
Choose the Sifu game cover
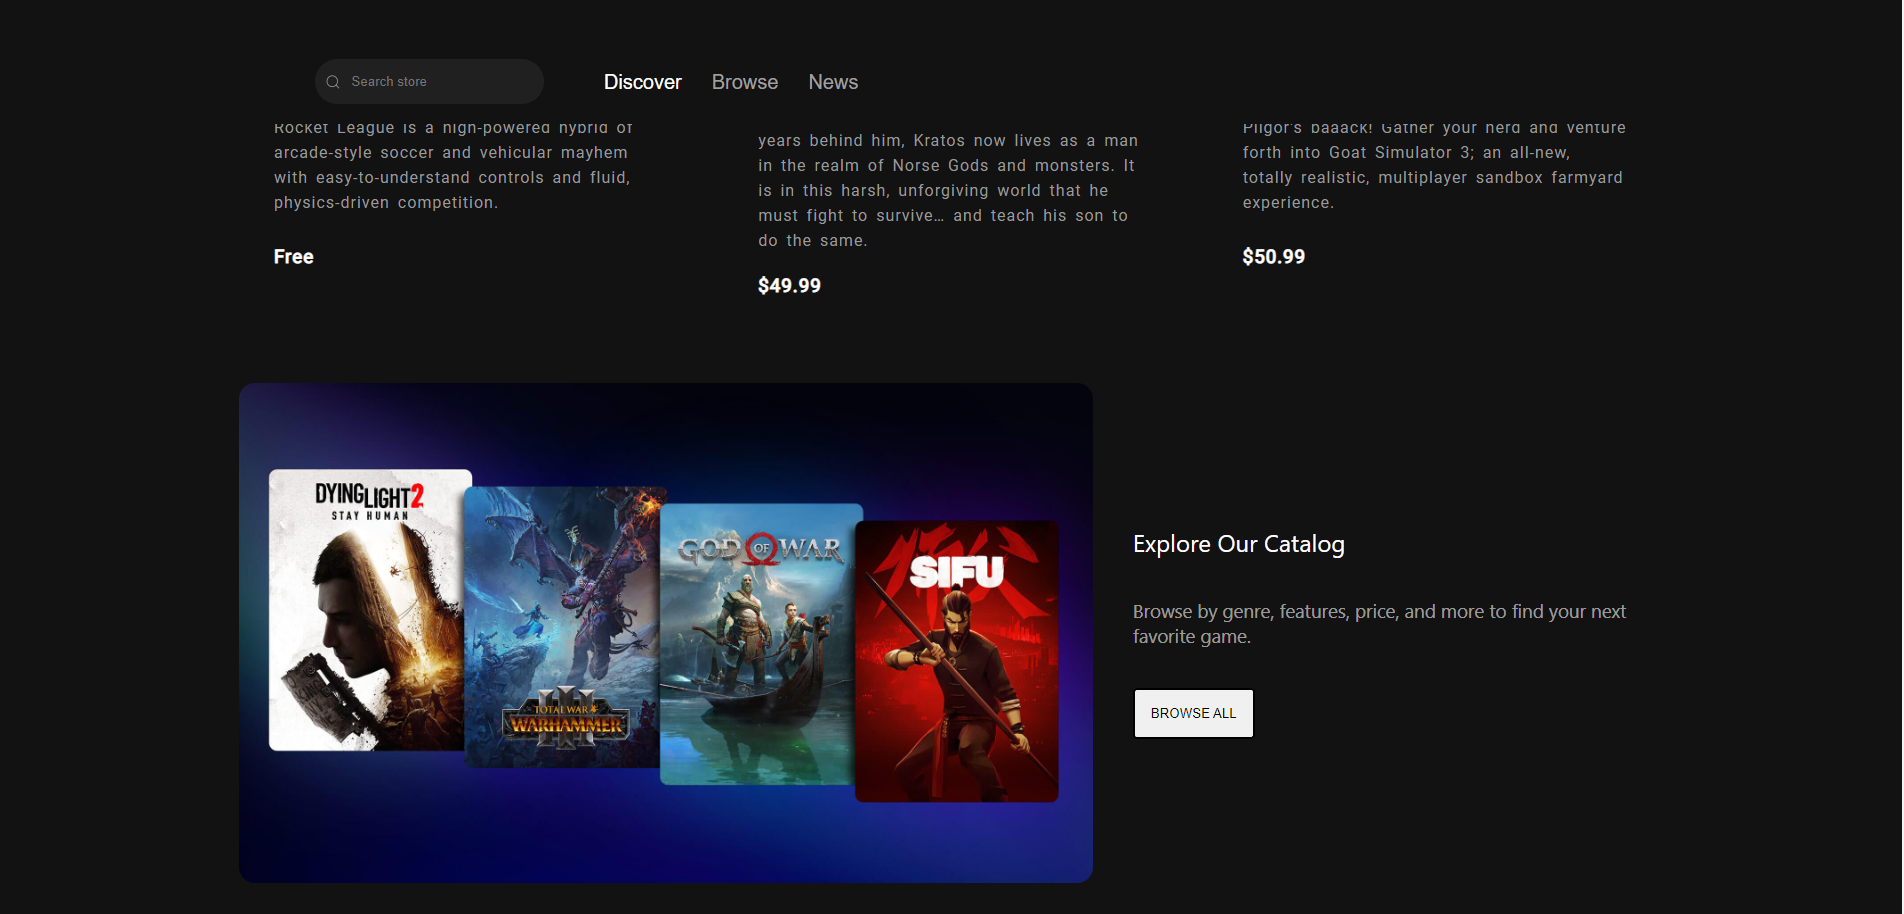(957, 661)
